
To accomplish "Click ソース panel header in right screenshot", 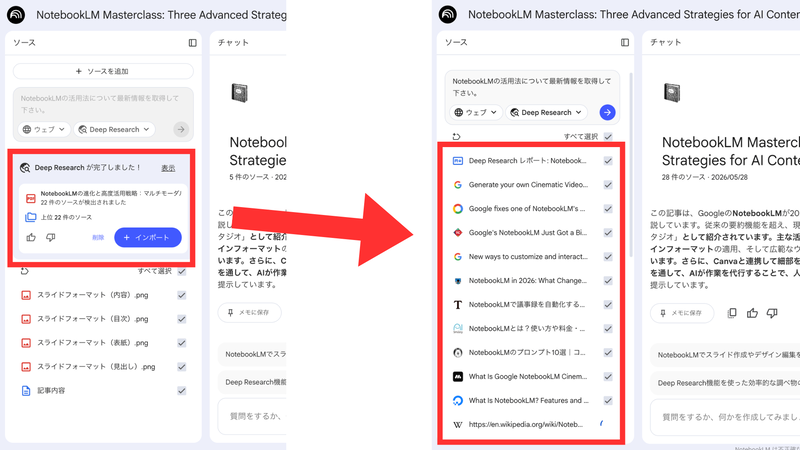I will point(456,42).
